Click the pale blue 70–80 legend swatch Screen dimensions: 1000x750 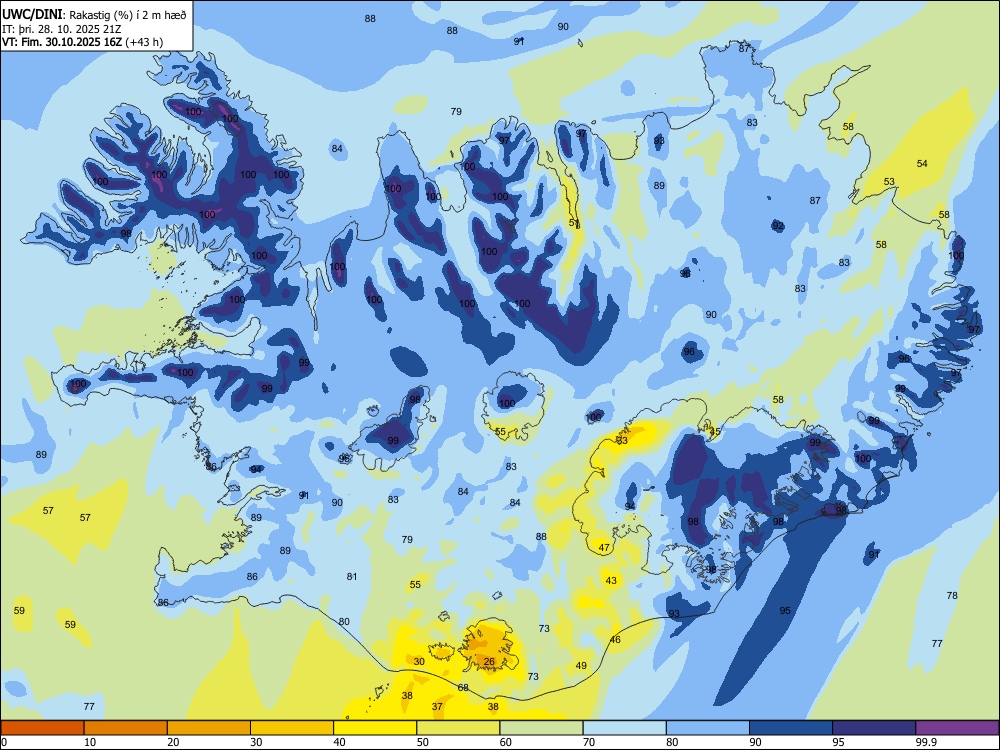point(624,728)
